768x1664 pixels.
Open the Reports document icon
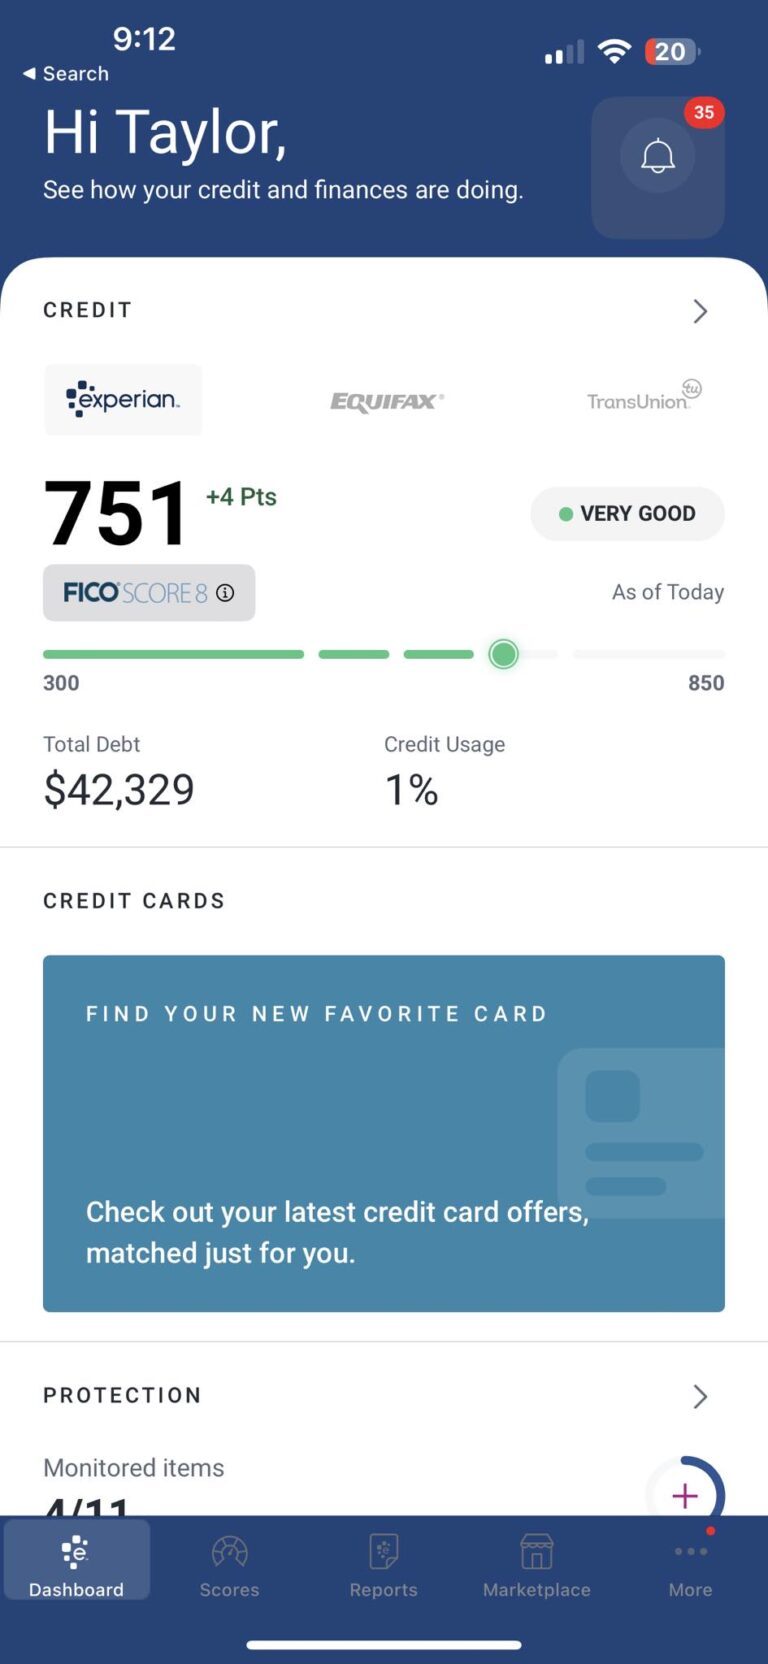384,1552
